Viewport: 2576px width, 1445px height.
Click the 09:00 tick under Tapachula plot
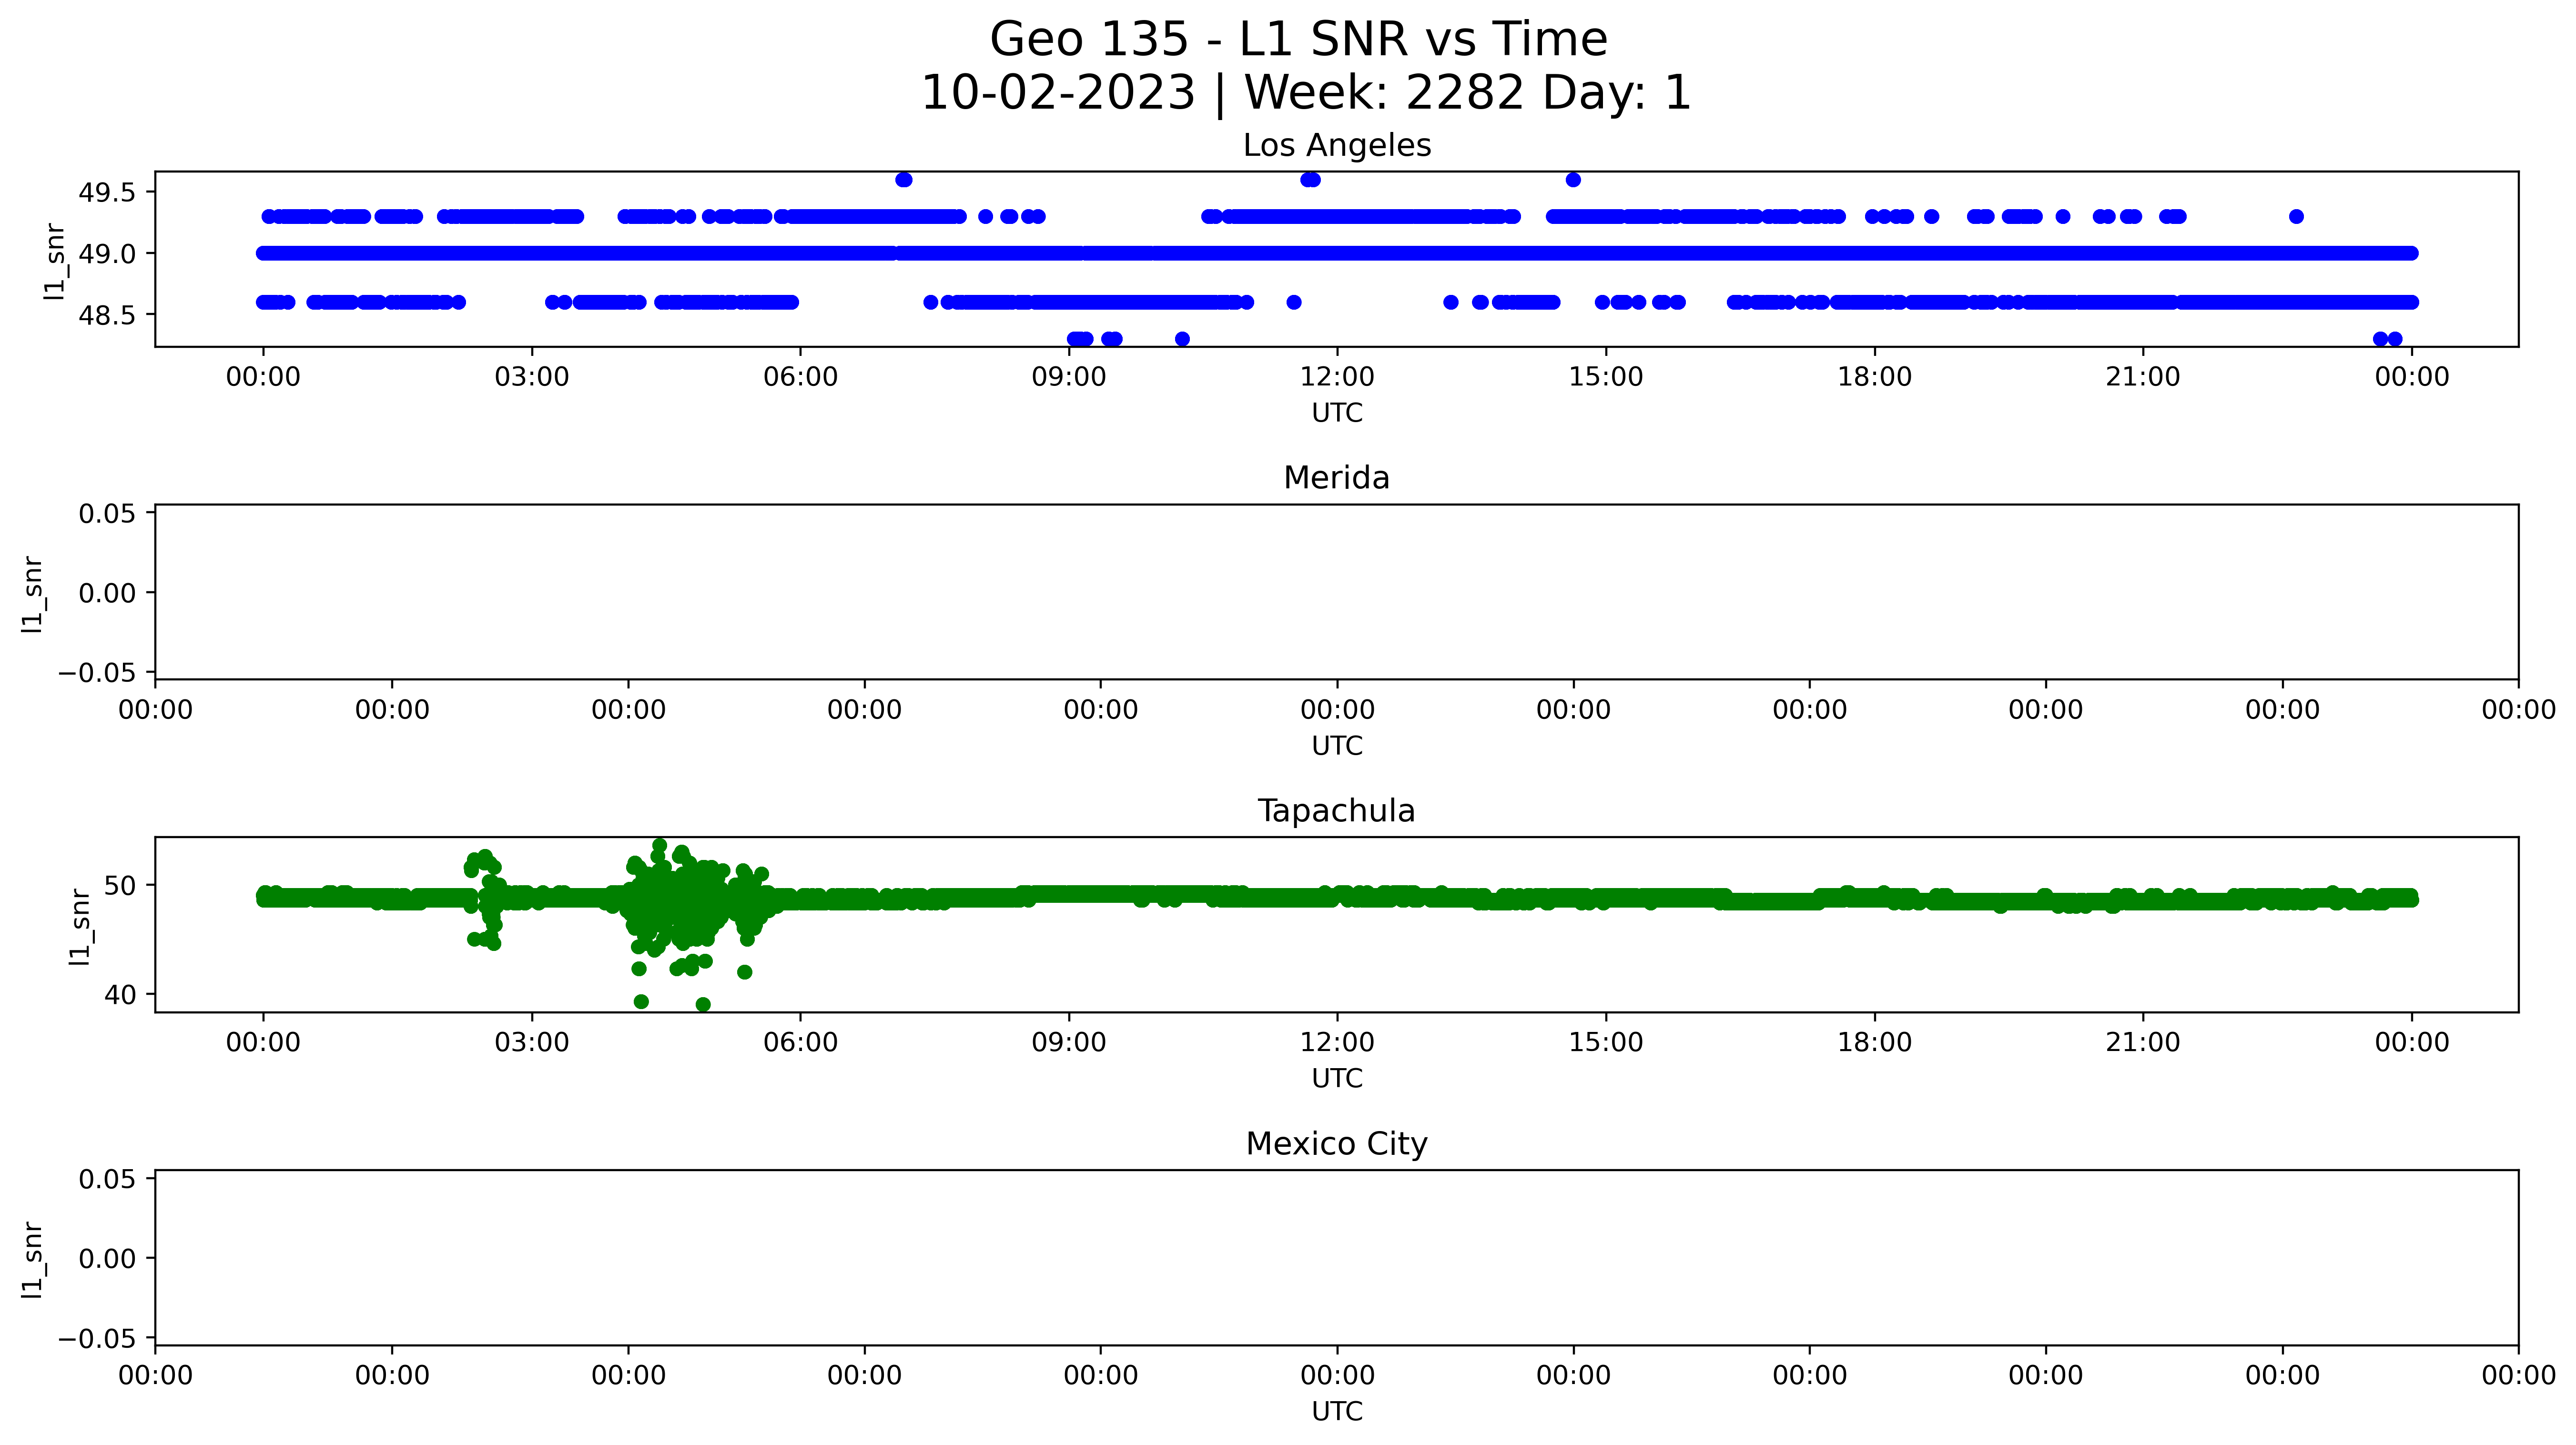click(x=1069, y=1043)
